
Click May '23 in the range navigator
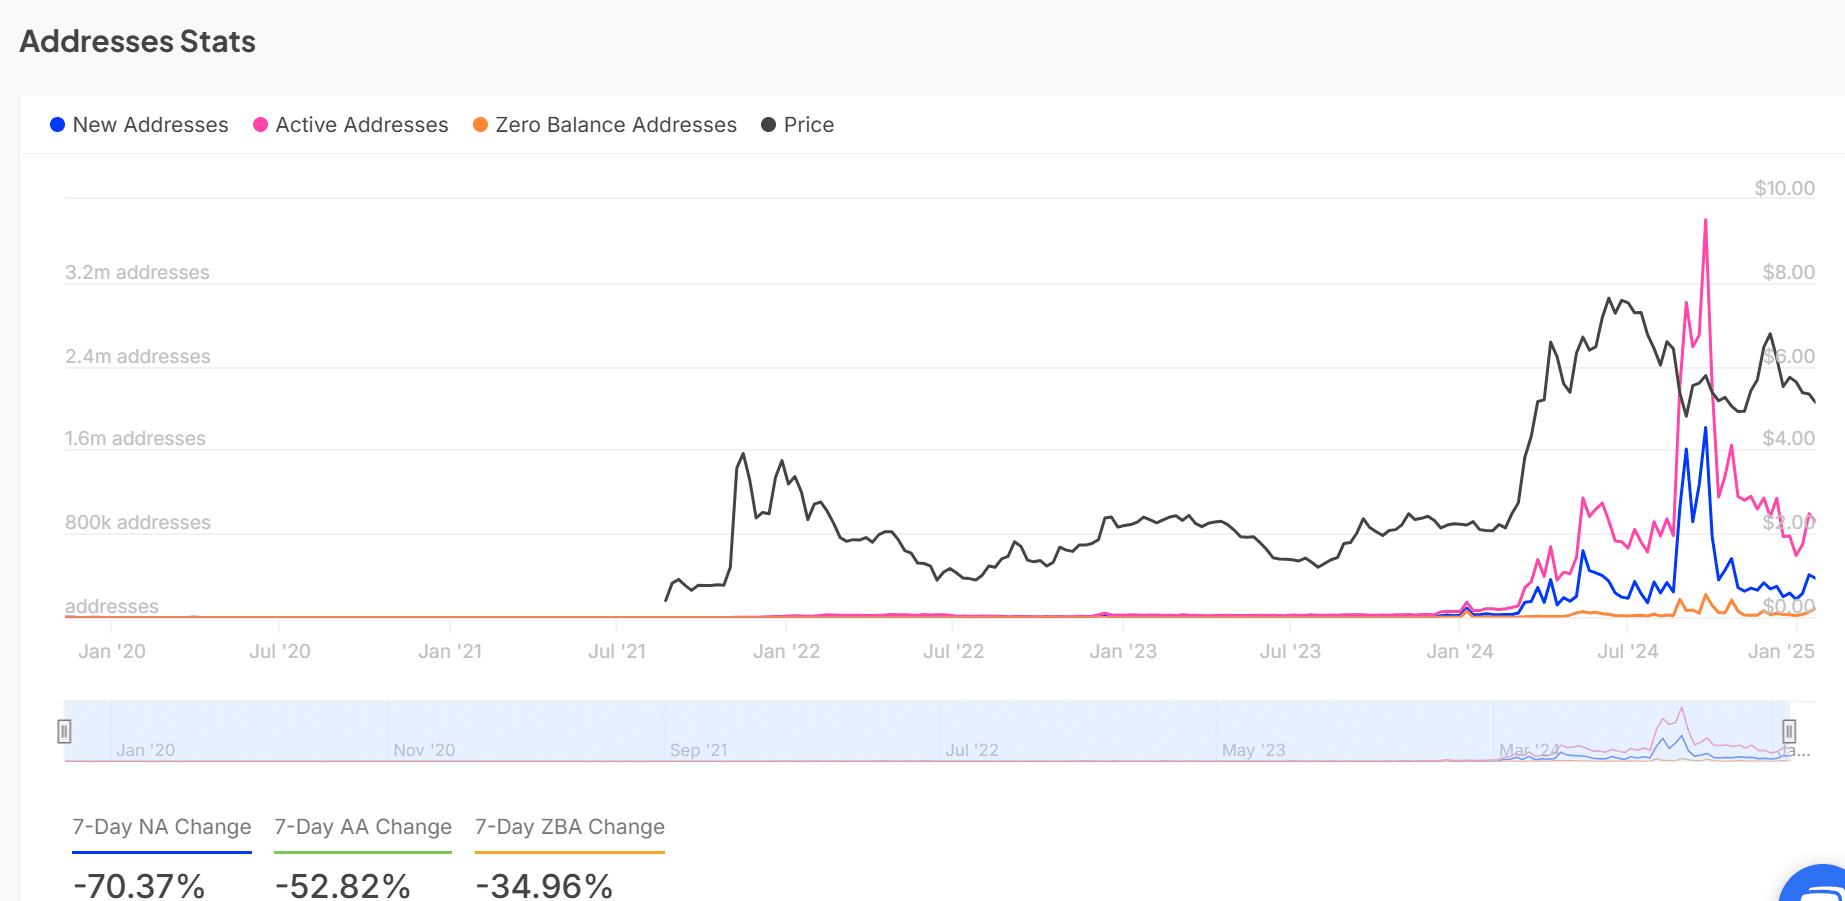[1253, 750]
